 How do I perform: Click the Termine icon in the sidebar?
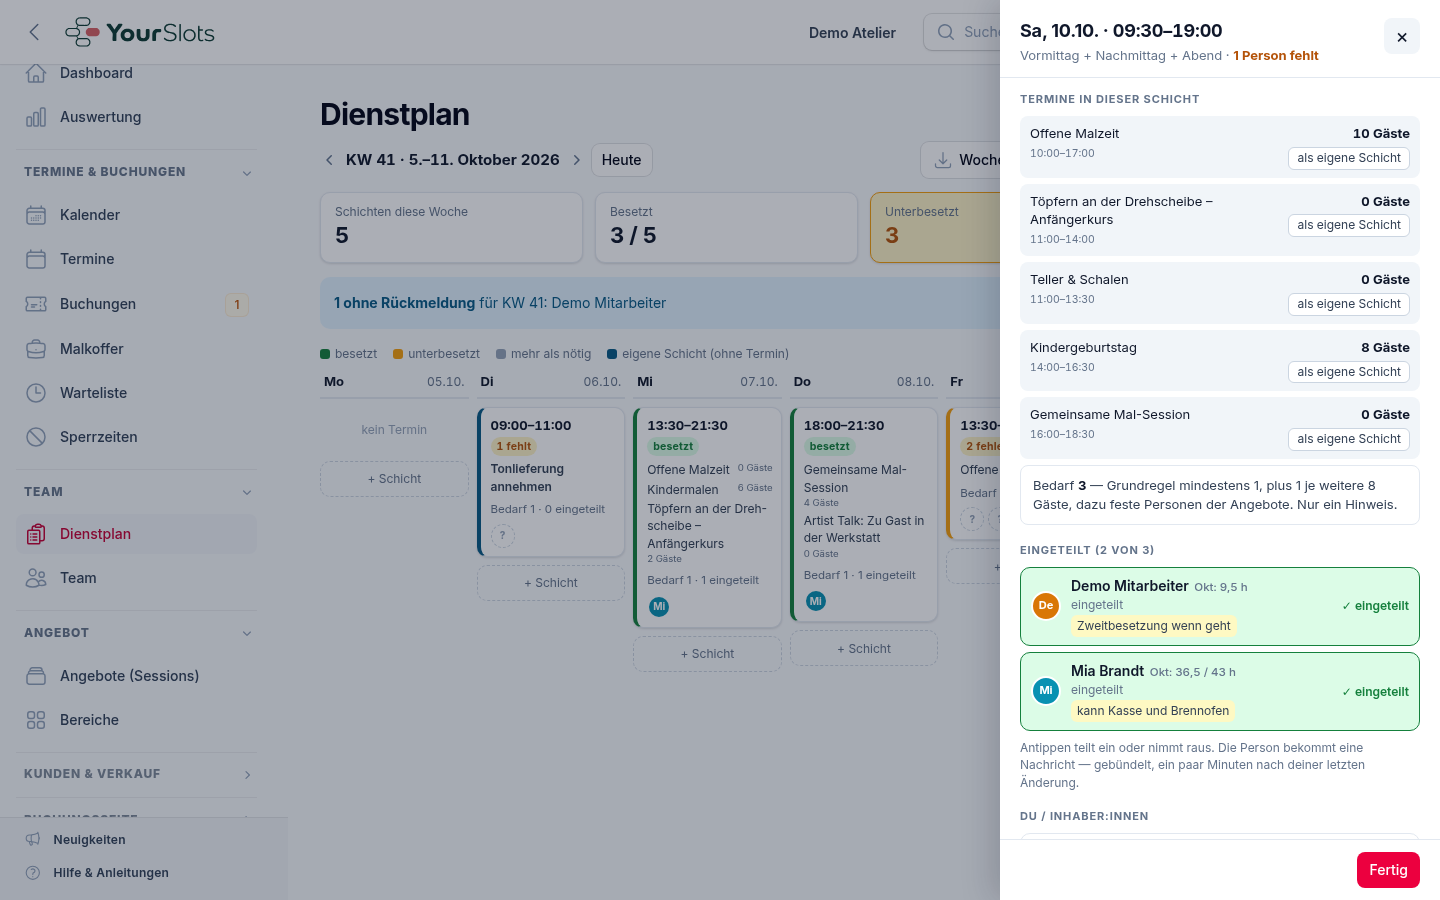coord(36,259)
